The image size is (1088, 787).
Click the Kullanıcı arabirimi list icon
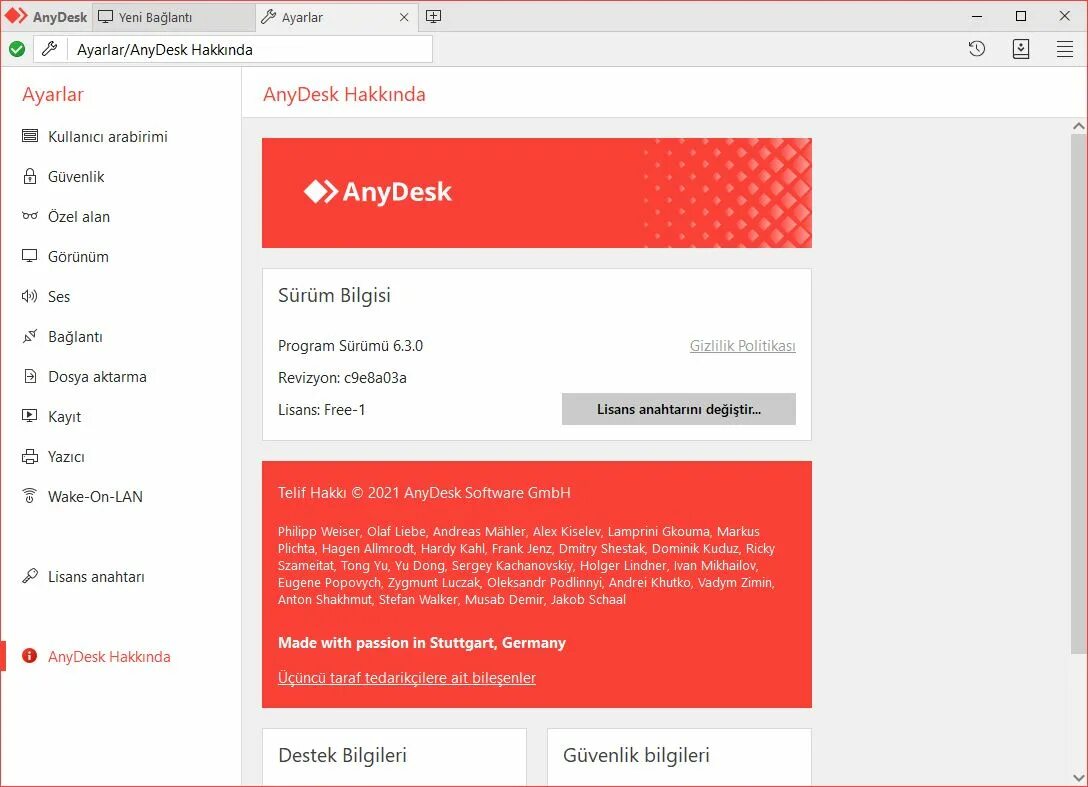(x=30, y=136)
